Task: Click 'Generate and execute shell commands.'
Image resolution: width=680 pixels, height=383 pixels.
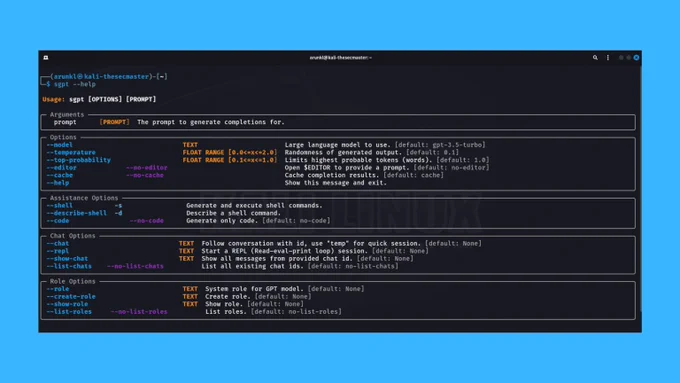Action: coord(254,206)
